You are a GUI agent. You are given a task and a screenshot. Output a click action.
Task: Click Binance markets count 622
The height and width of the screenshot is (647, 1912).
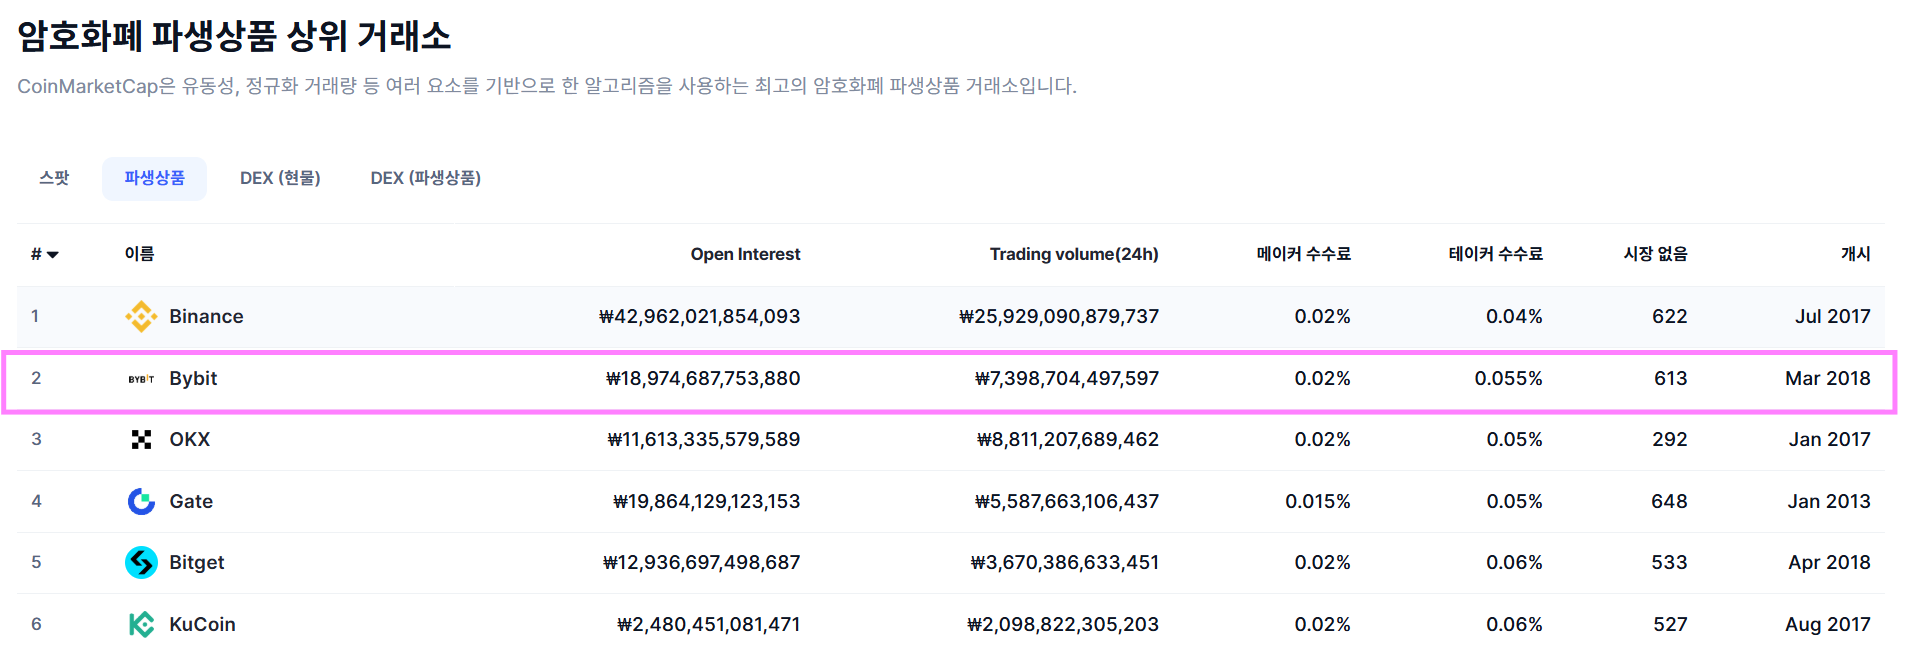click(x=1670, y=317)
